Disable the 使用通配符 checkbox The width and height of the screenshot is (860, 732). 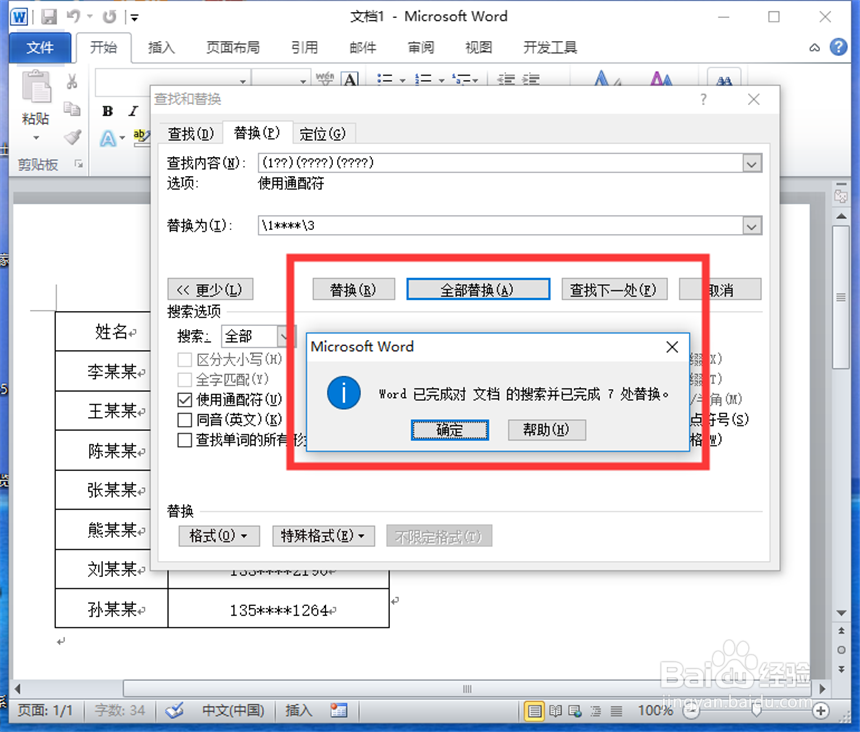pos(185,400)
